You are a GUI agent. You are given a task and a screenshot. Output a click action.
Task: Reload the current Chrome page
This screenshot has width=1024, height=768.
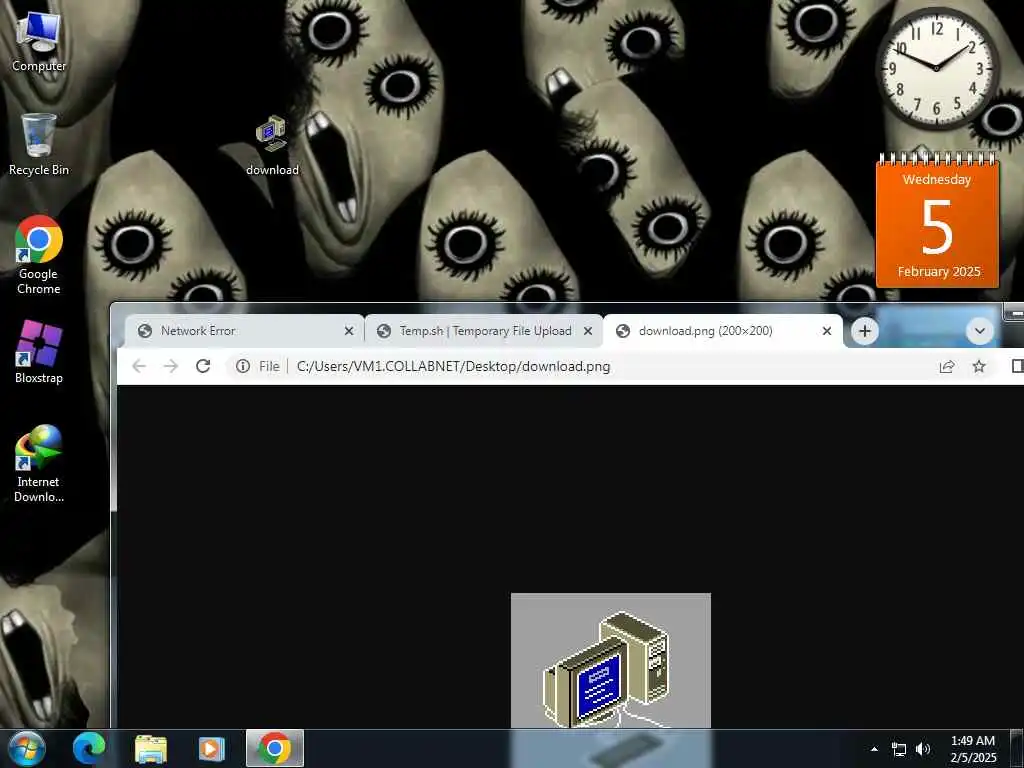203,366
